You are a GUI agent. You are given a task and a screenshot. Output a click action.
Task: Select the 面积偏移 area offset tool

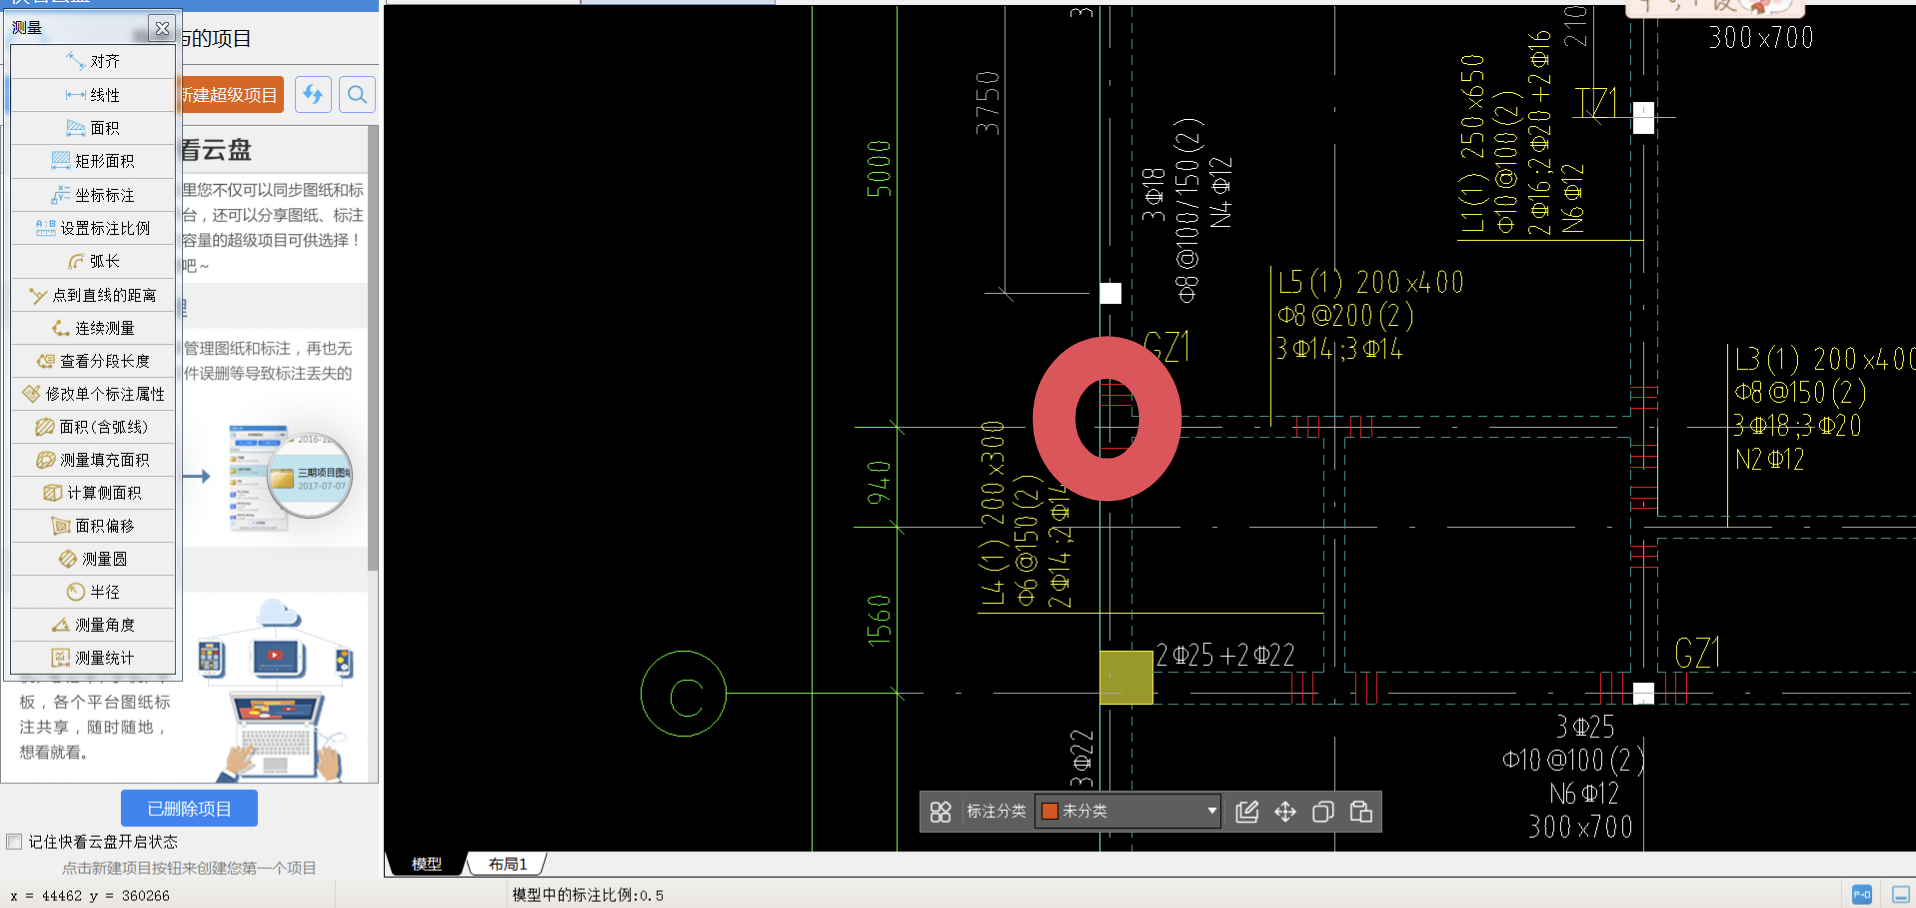click(x=93, y=526)
